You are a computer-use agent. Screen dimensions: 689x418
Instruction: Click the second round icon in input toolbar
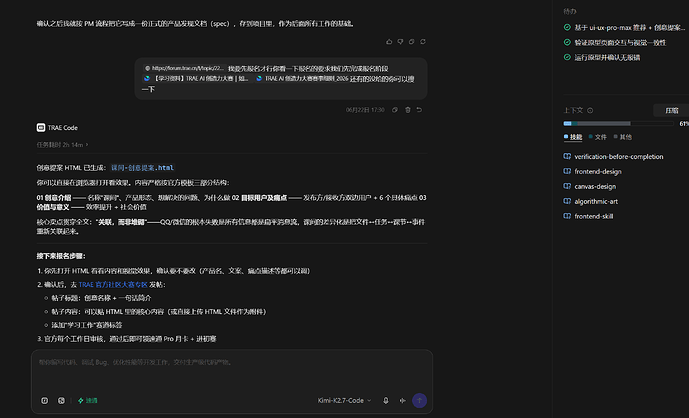[62, 400]
